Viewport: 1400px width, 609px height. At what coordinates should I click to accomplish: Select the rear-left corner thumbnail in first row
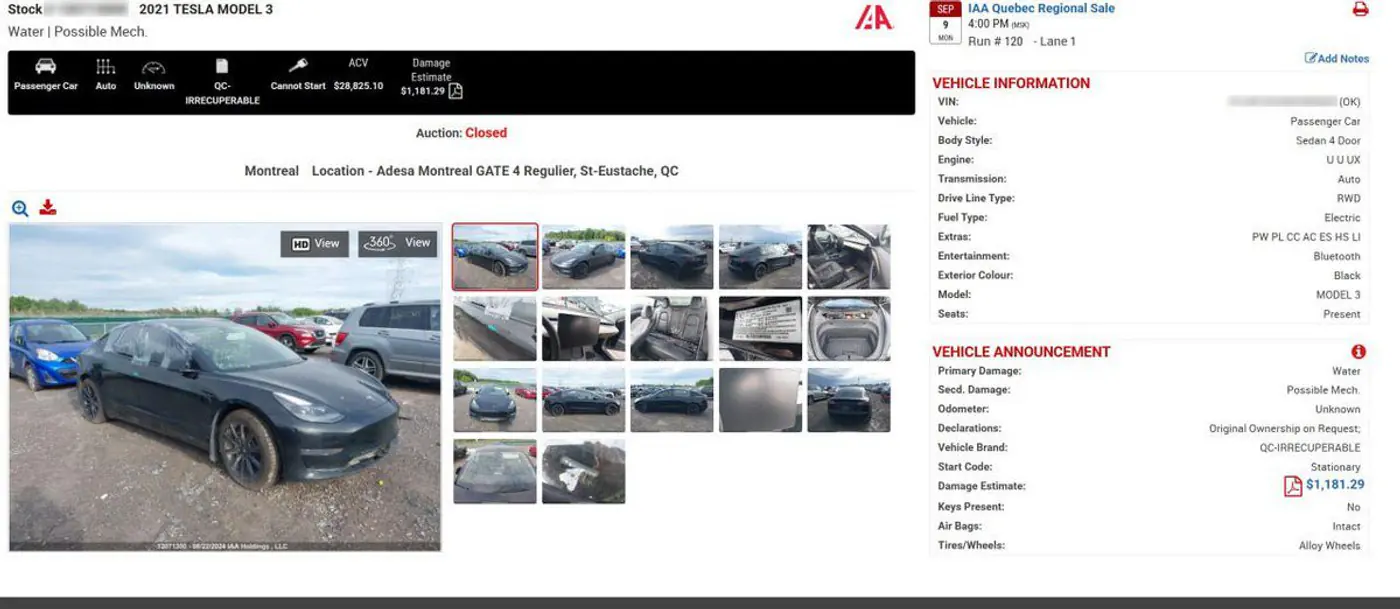pyautogui.click(x=760, y=257)
